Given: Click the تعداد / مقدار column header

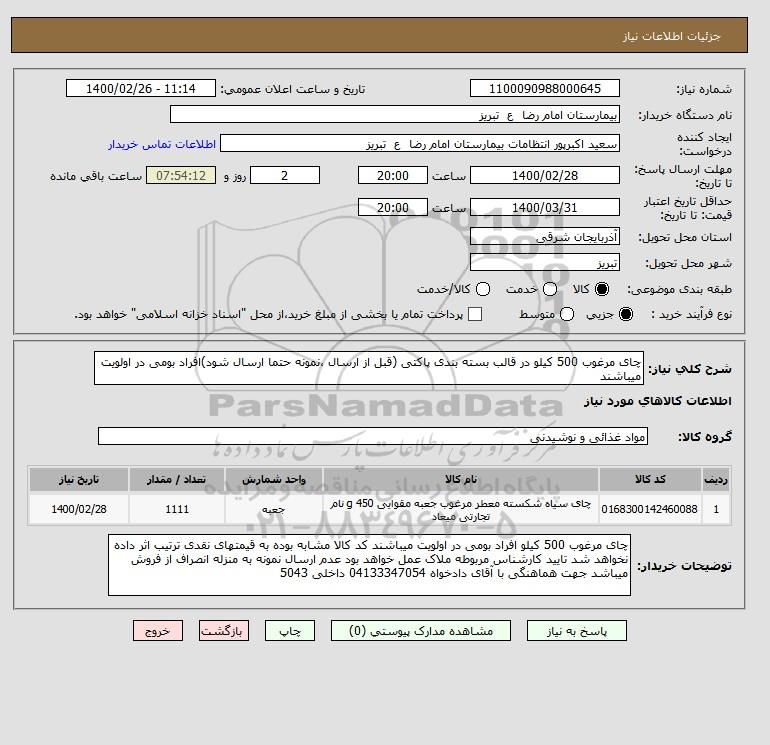Looking at the screenshot, I should coord(177,479).
